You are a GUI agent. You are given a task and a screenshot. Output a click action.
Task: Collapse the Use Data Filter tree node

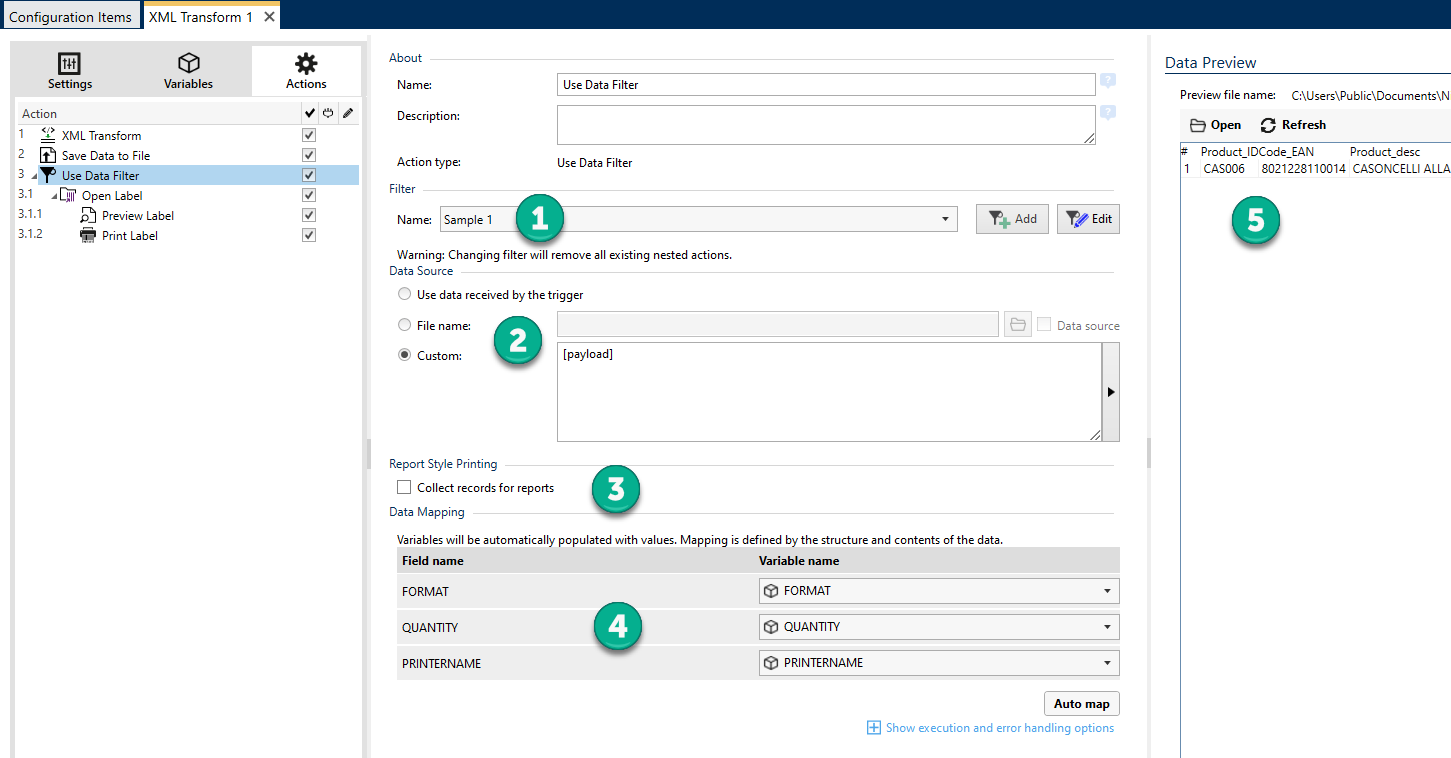(x=34, y=176)
